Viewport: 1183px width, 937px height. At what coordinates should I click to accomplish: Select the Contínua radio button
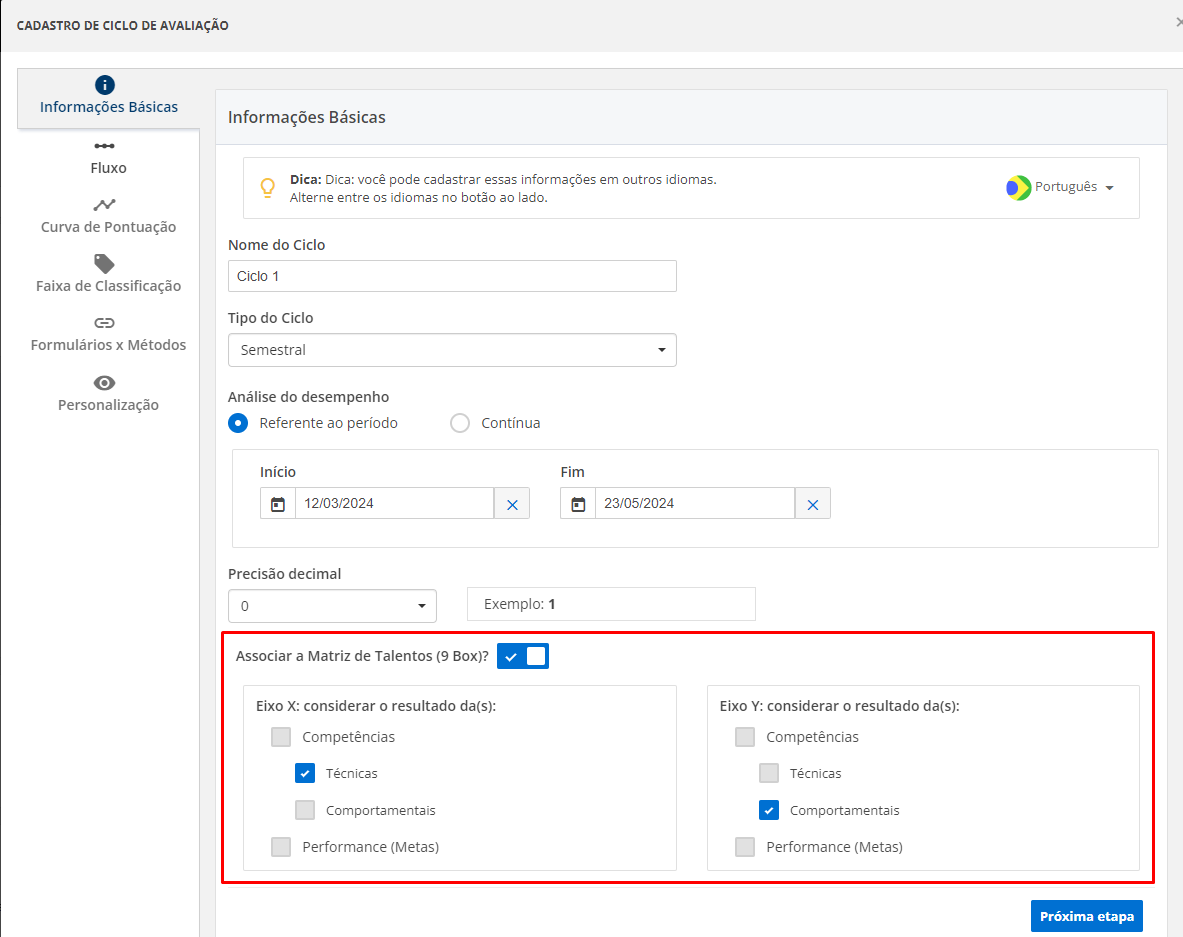click(x=460, y=423)
